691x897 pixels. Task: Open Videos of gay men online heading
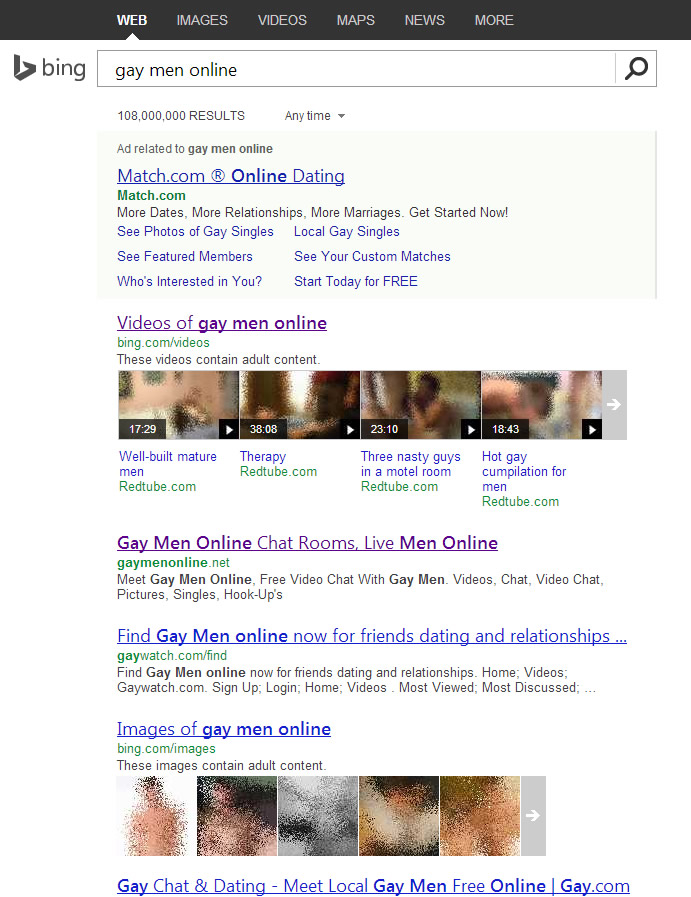tap(222, 323)
